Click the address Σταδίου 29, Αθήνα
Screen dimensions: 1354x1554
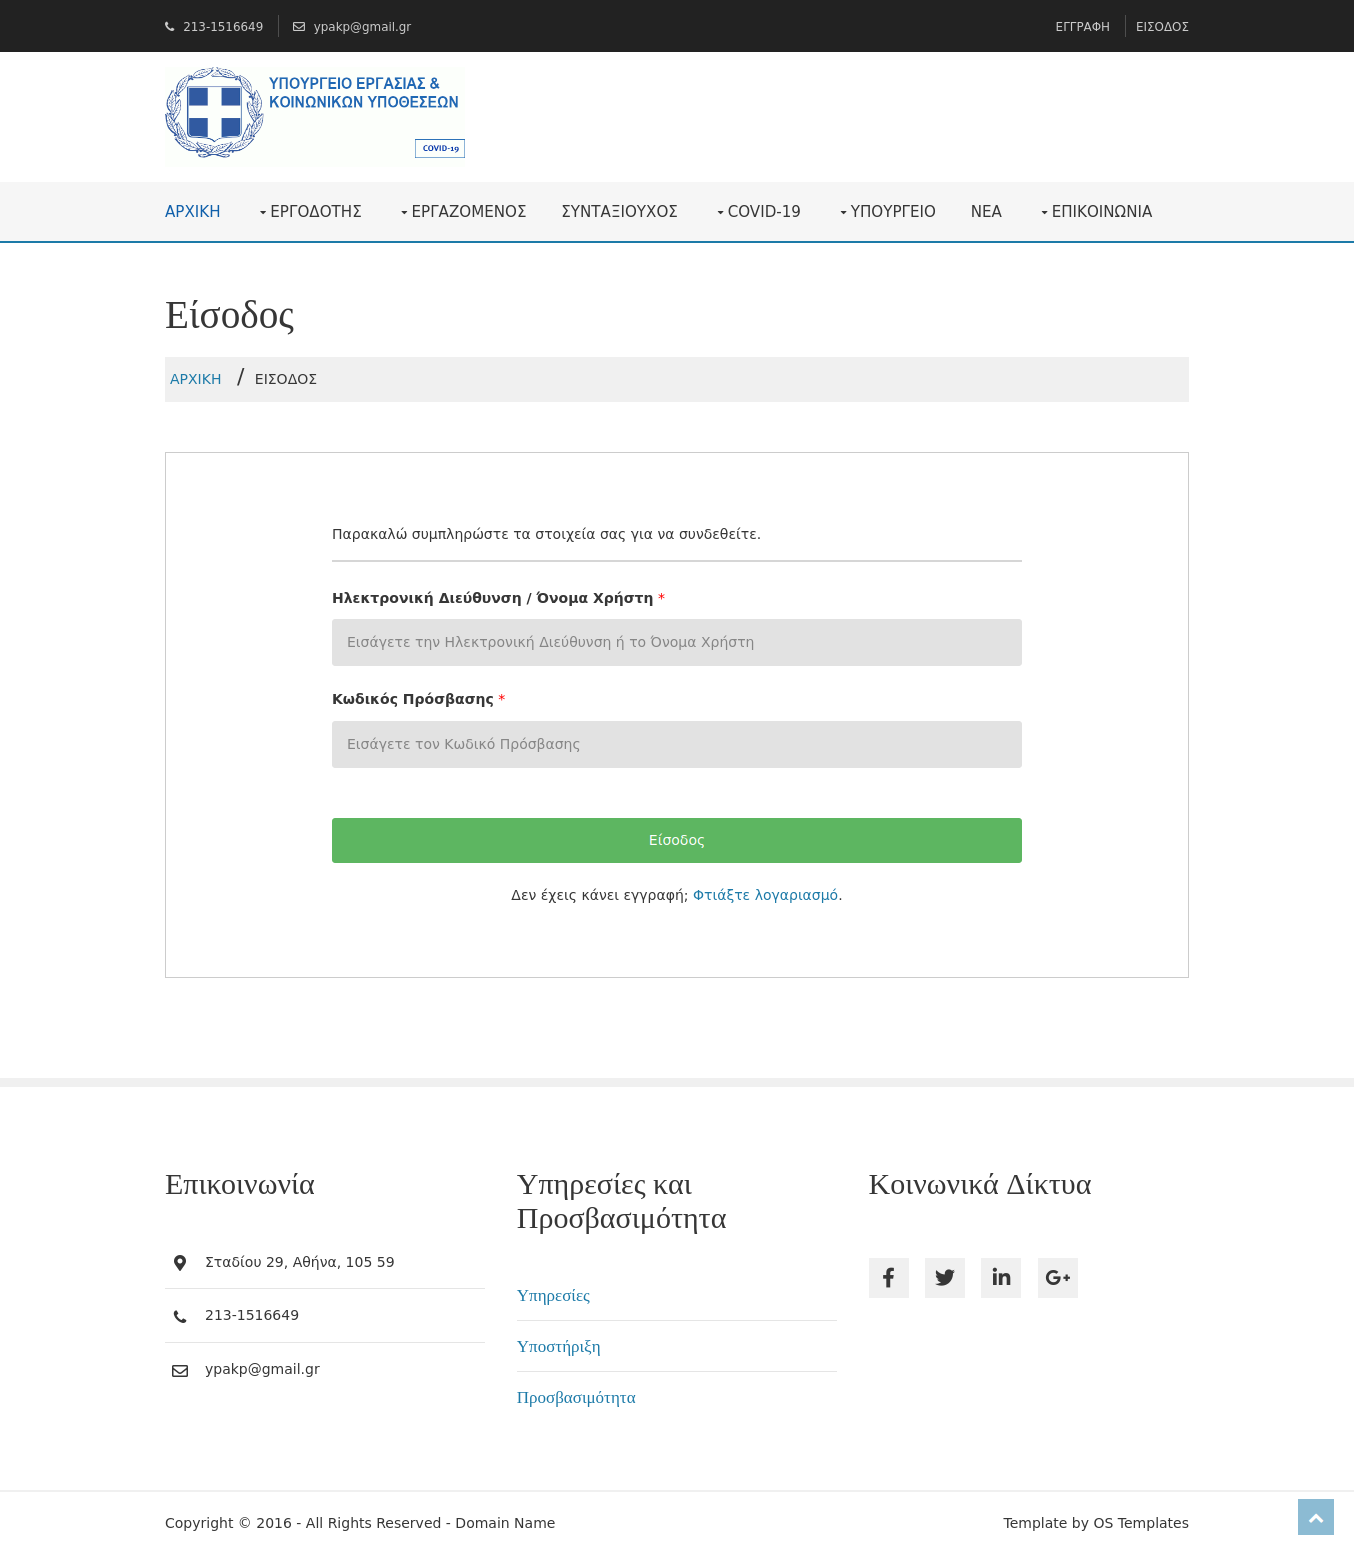coord(300,1262)
